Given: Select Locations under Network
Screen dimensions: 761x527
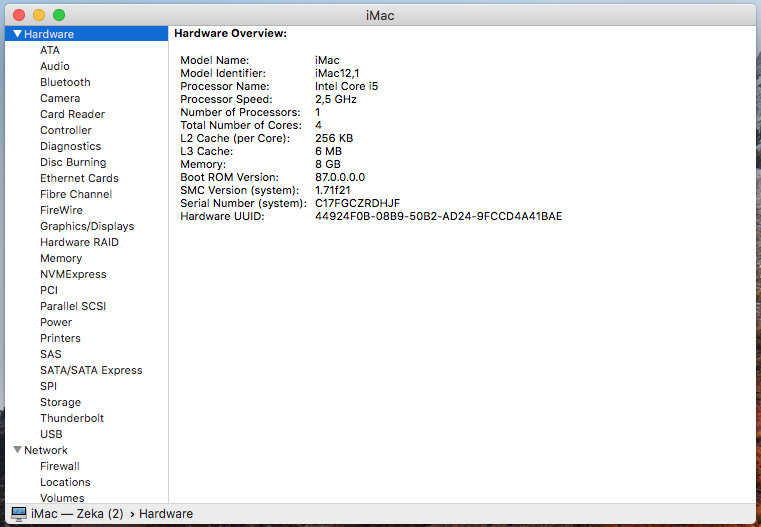Looking at the screenshot, I should coord(65,482).
